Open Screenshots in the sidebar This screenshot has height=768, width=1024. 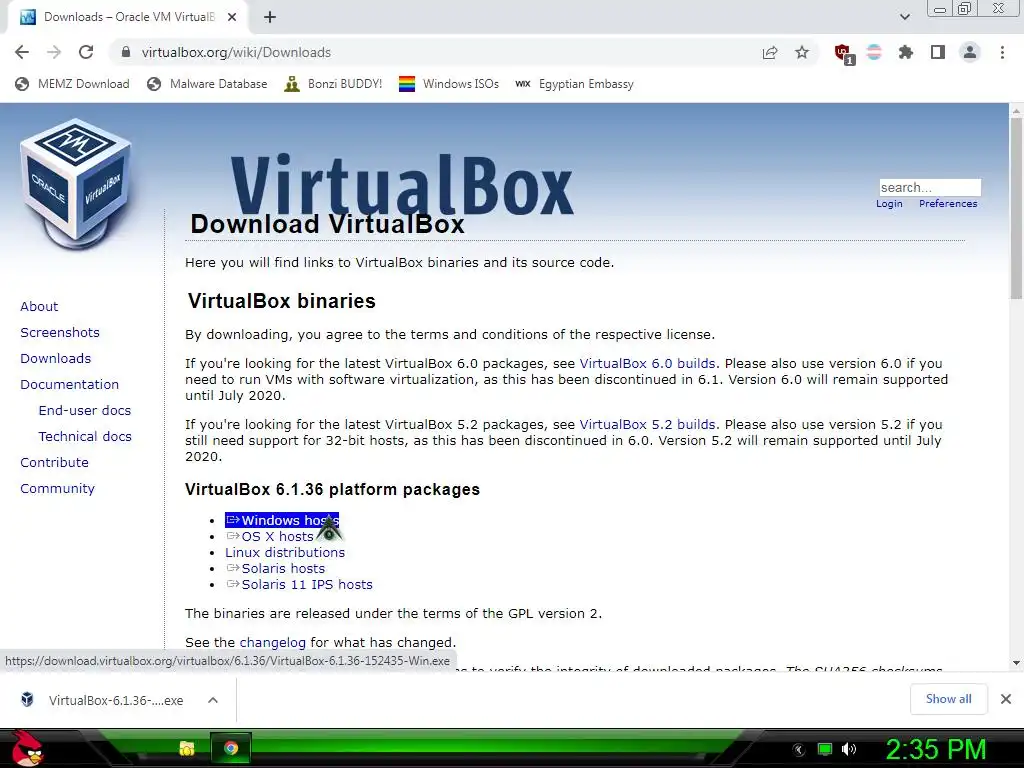pos(60,332)
